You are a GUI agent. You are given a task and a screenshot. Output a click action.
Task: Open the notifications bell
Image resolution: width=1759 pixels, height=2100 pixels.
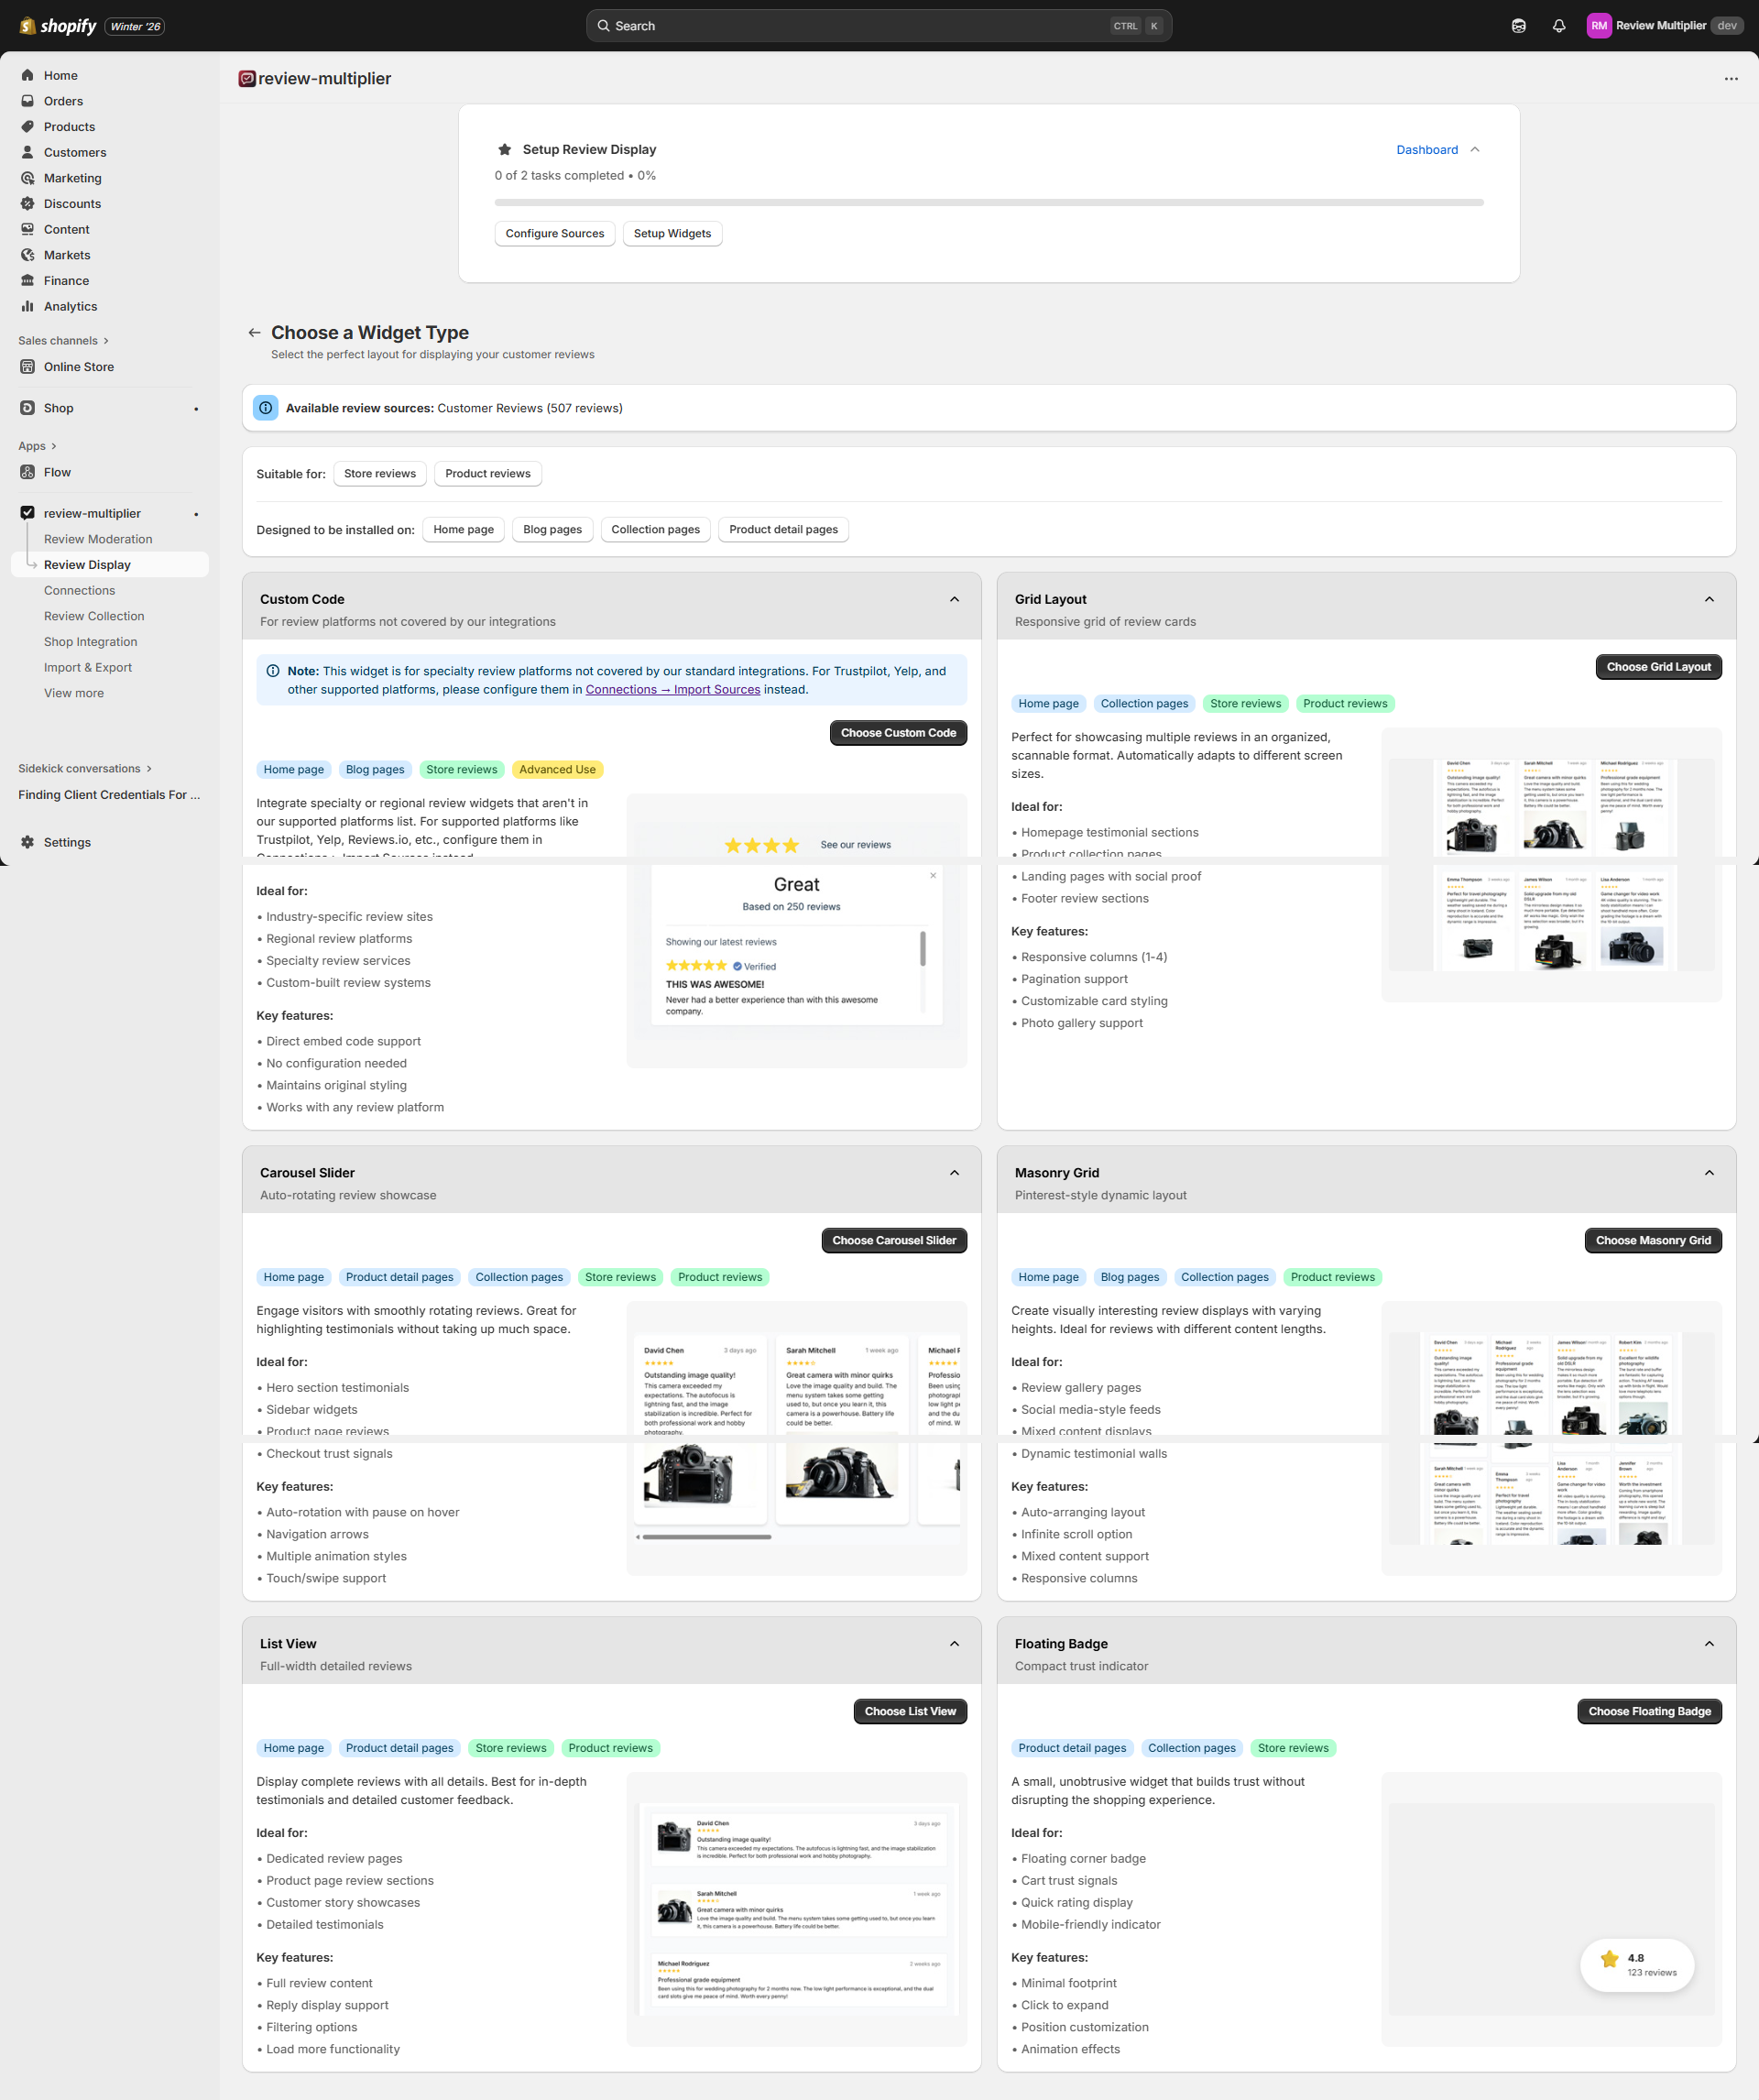[x=1559, y=25]
